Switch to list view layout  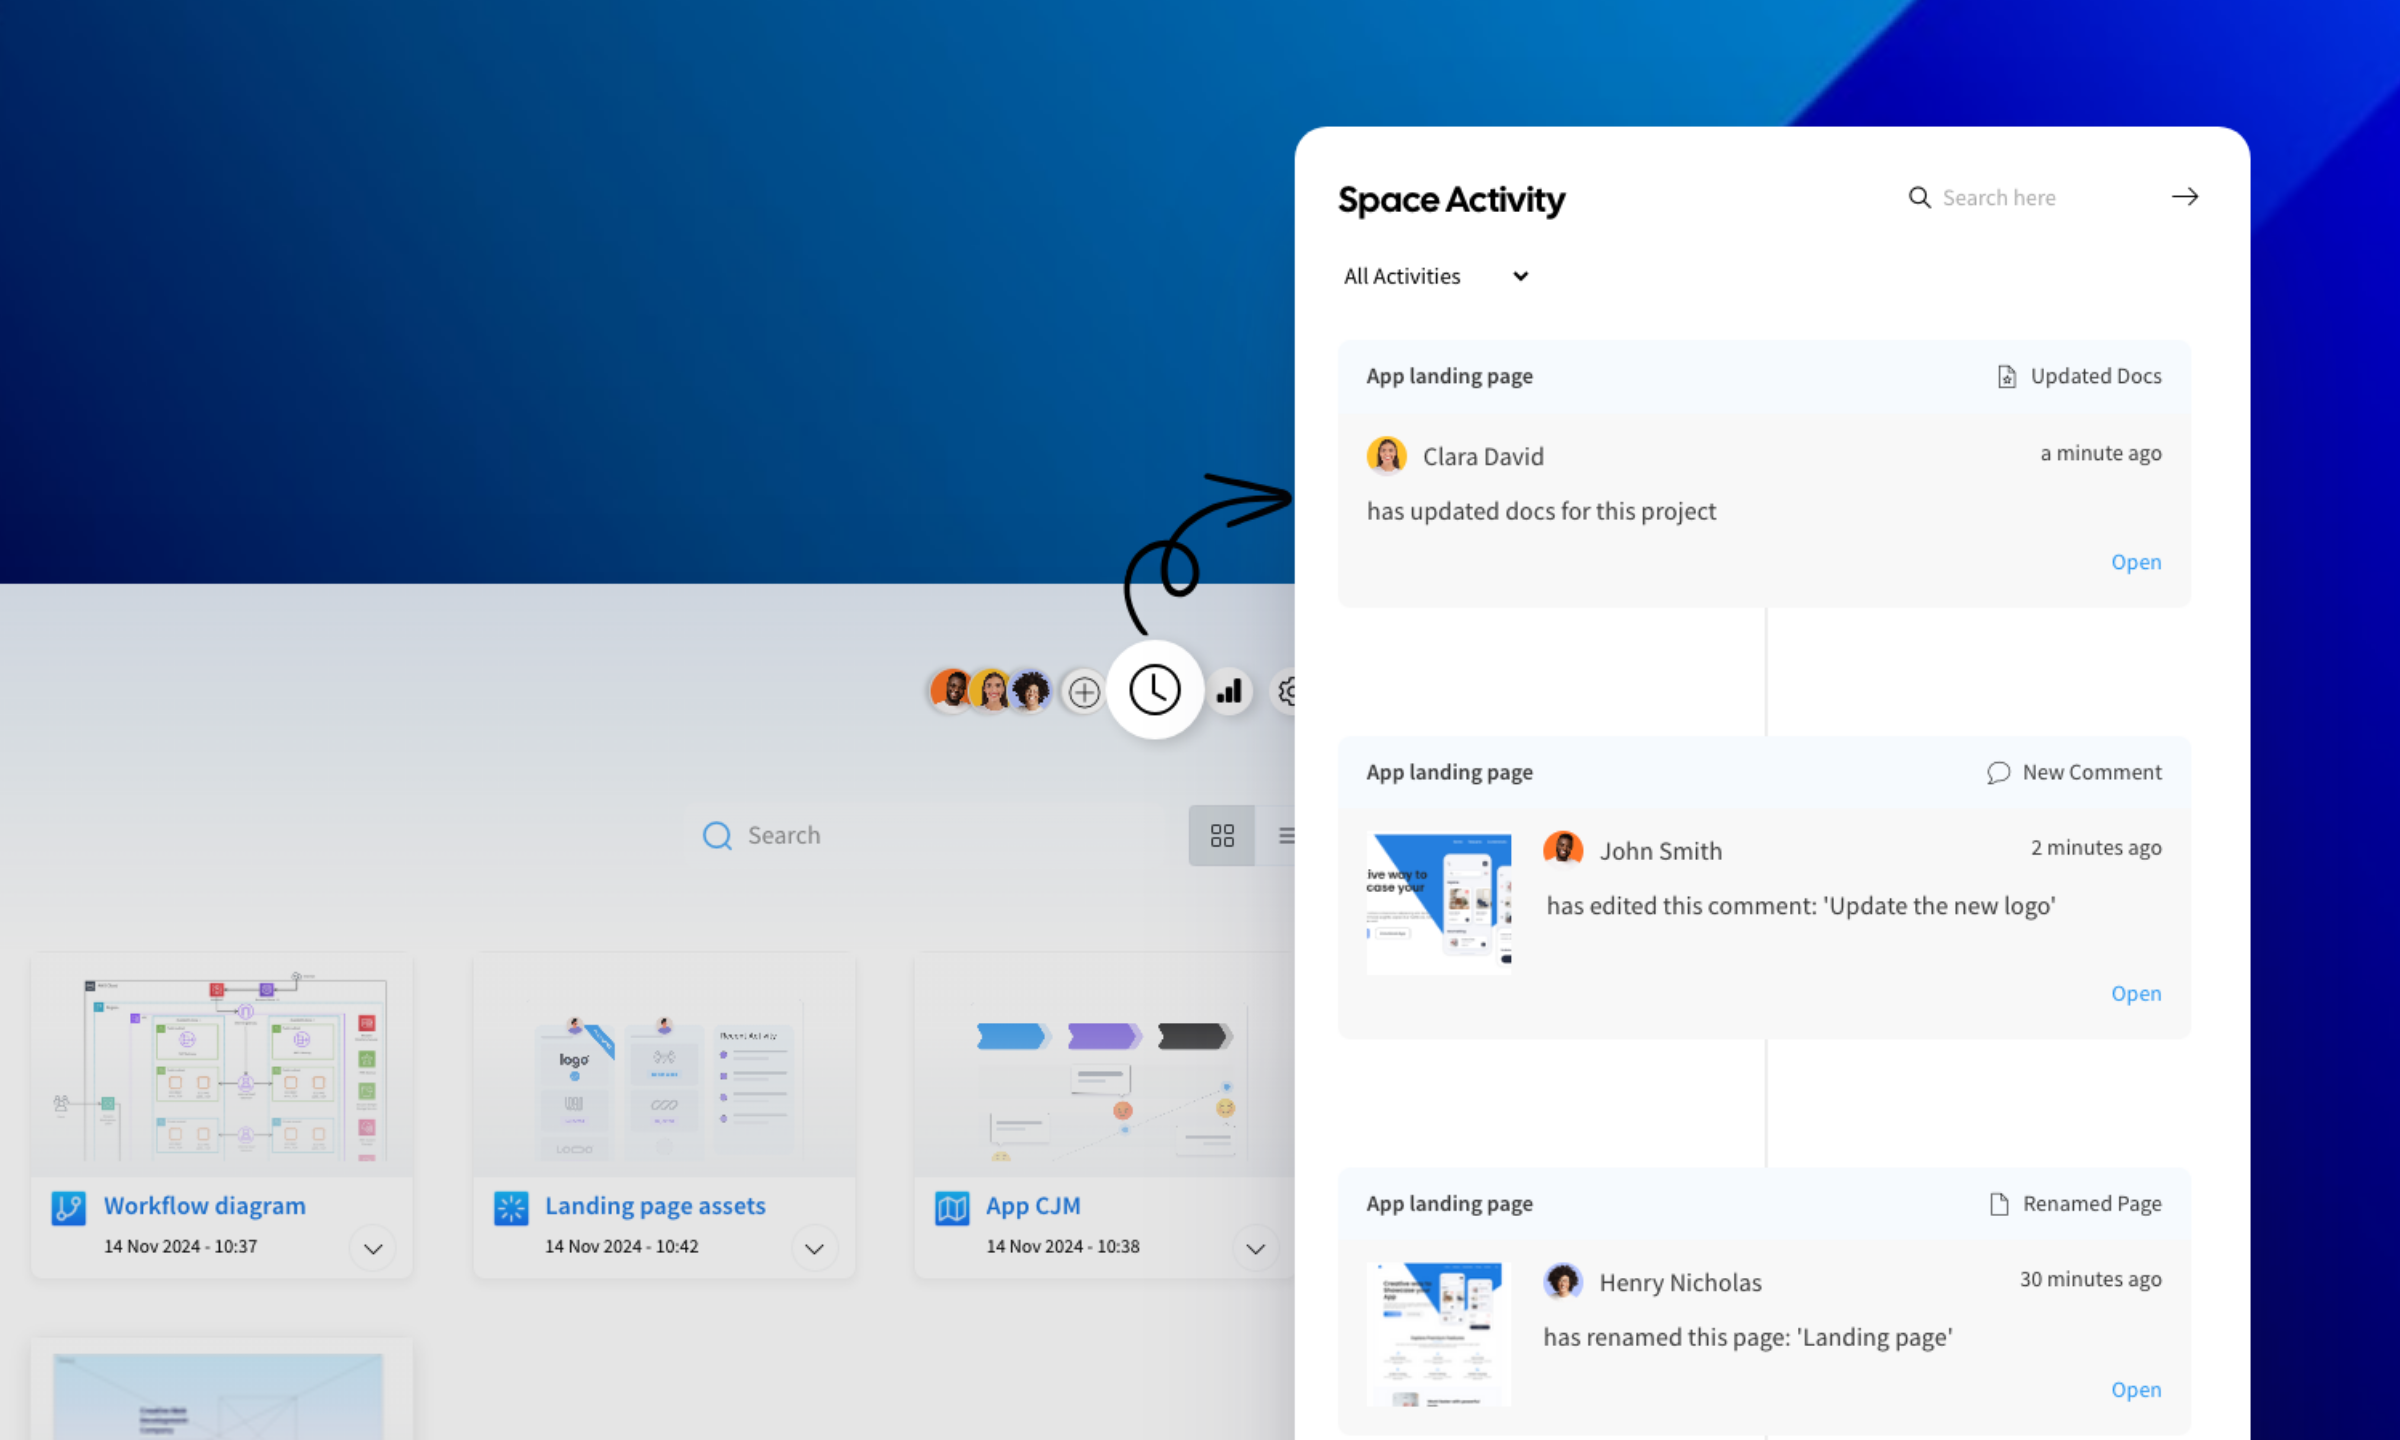coord(1287,835)
